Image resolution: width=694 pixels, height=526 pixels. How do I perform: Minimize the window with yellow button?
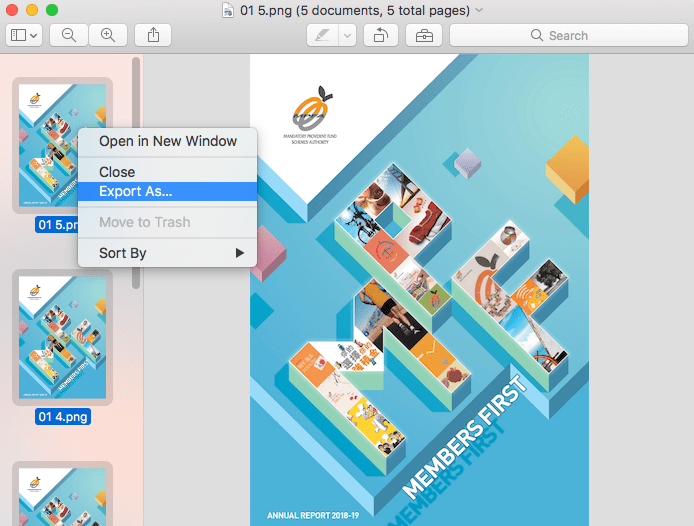[32, 10]
